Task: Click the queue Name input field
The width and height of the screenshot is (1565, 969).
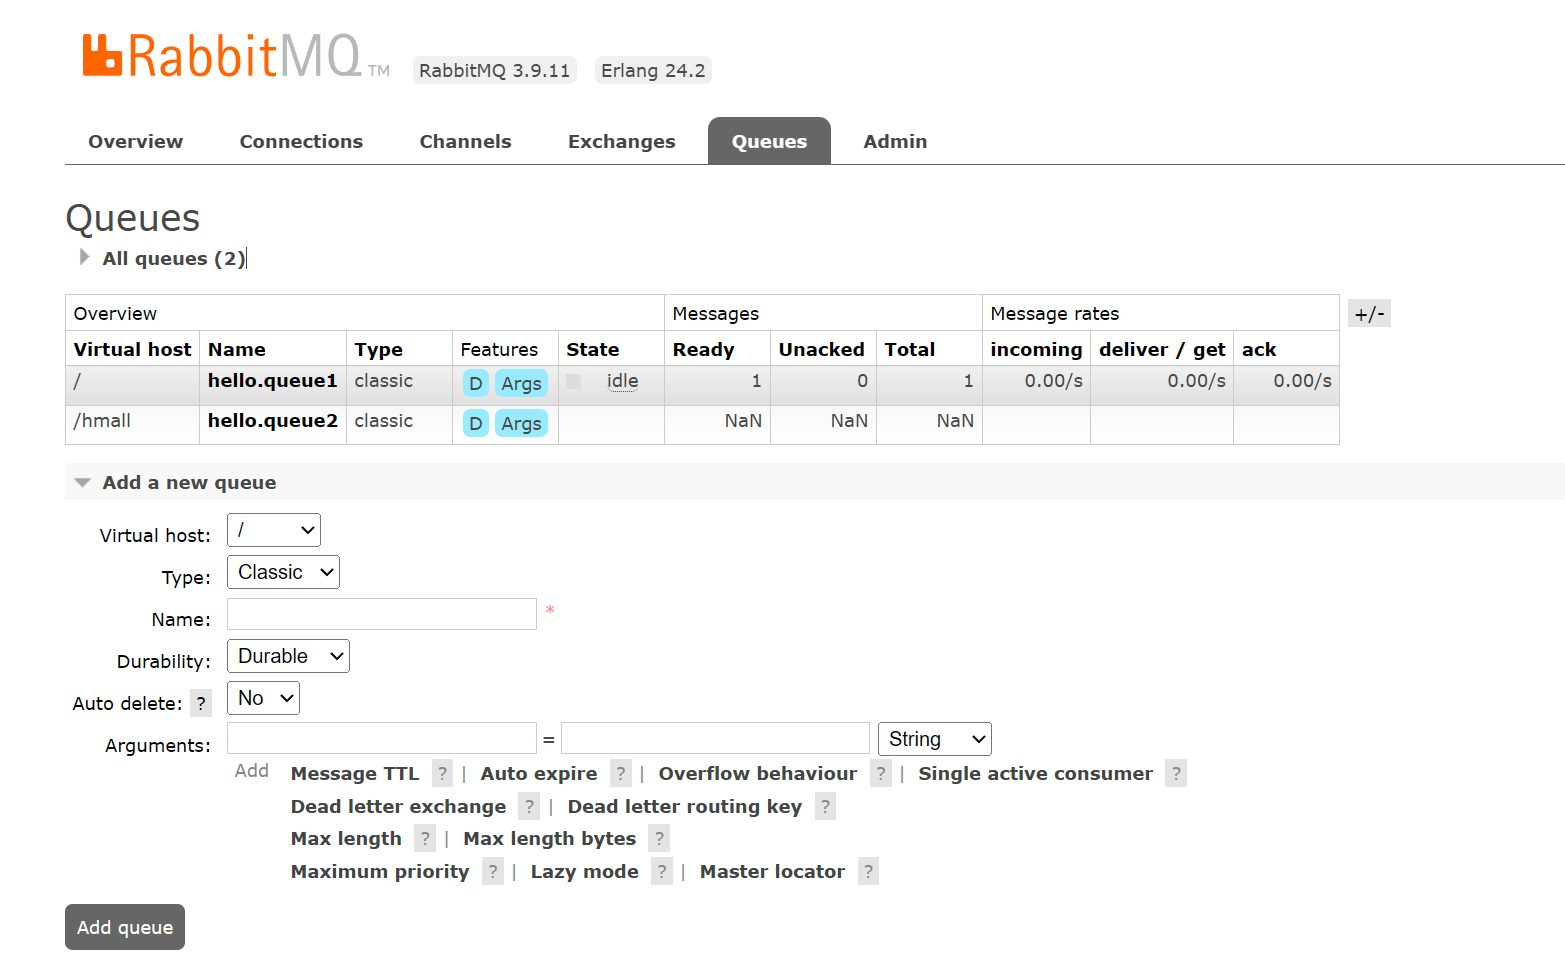Action: click(382, 614)
